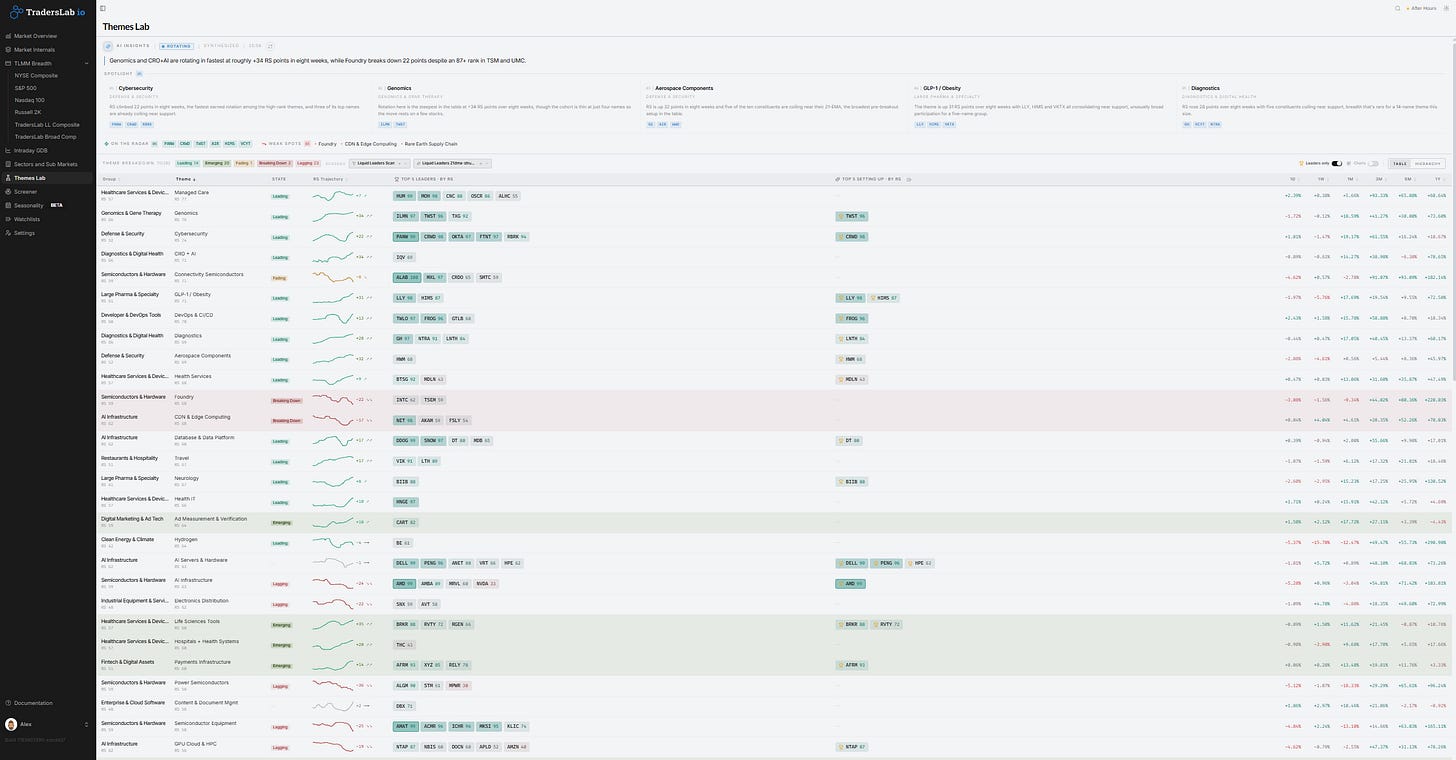This screenshot has width=1456, height=760.
Task: Switch to the Hierarchy view
Action: tap(1427, 163)
